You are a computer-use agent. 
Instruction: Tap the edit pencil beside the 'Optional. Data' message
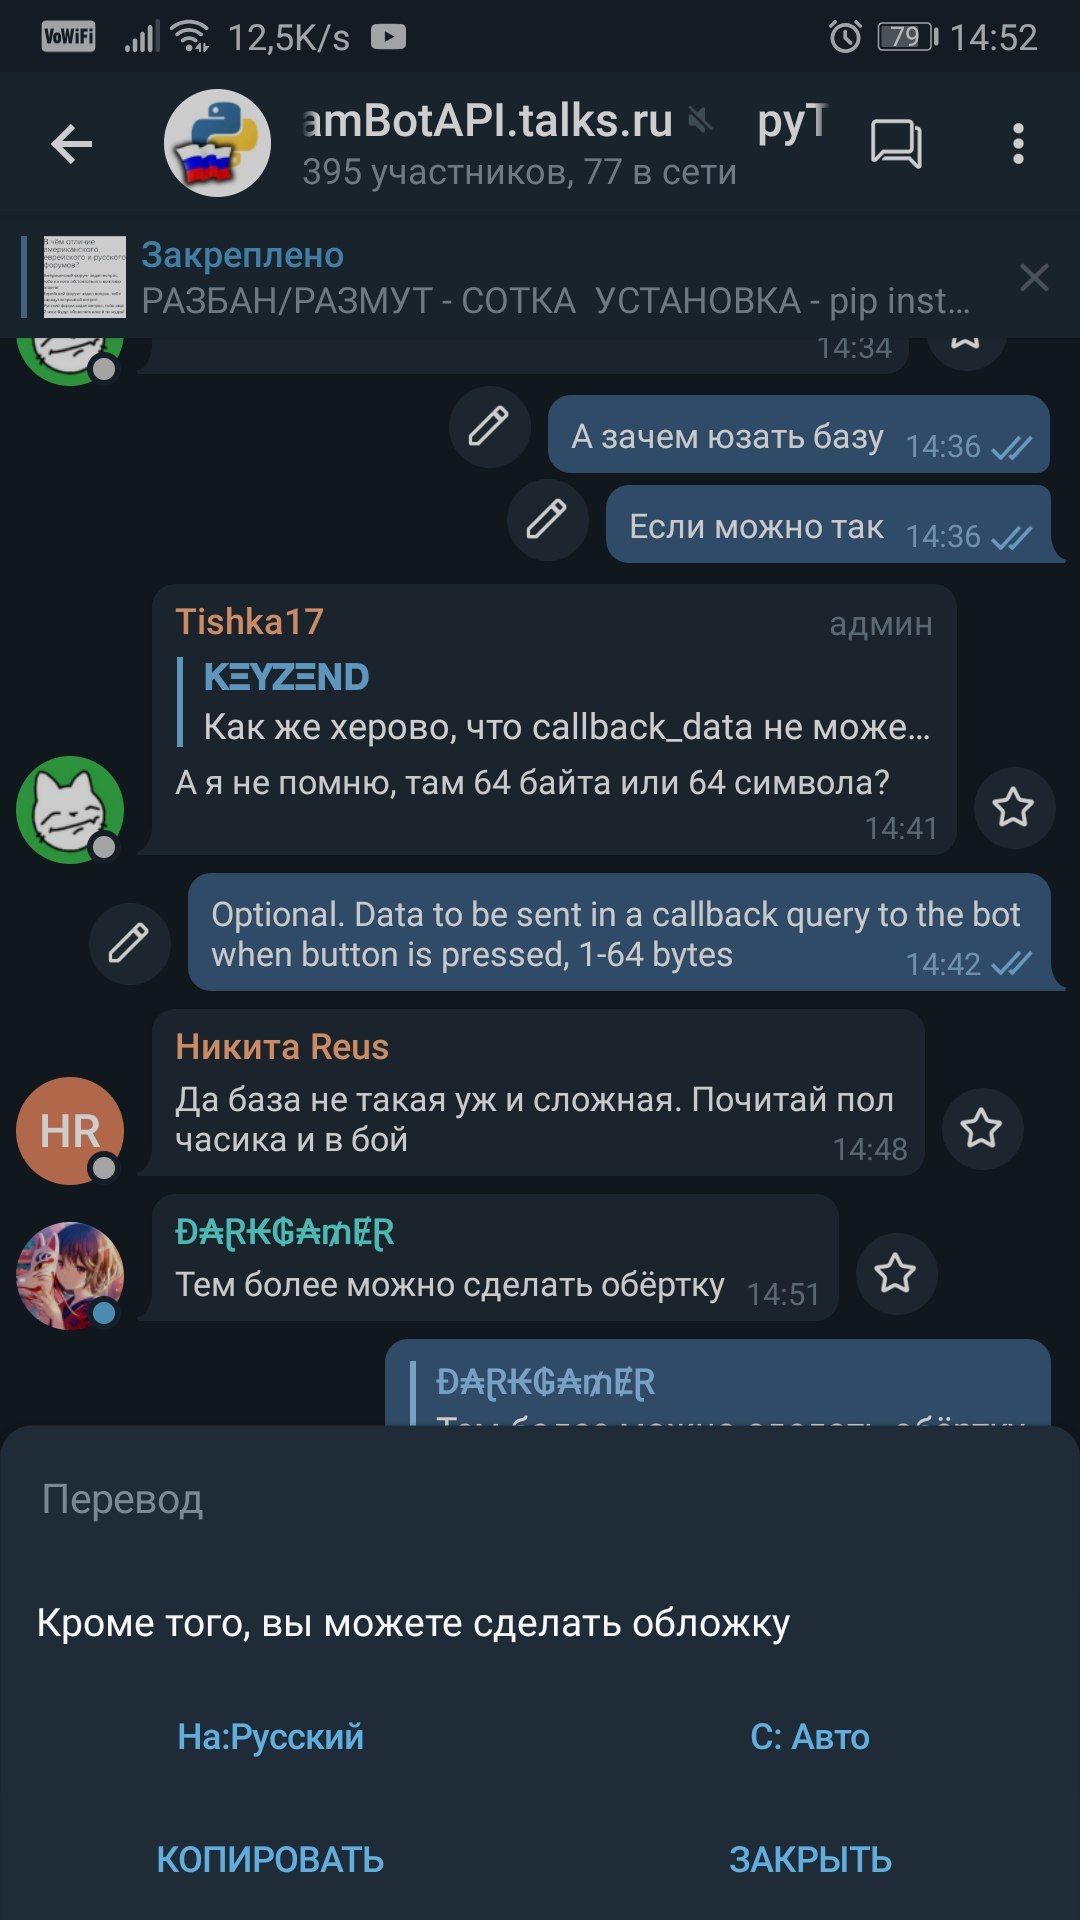tap(129, 943)
